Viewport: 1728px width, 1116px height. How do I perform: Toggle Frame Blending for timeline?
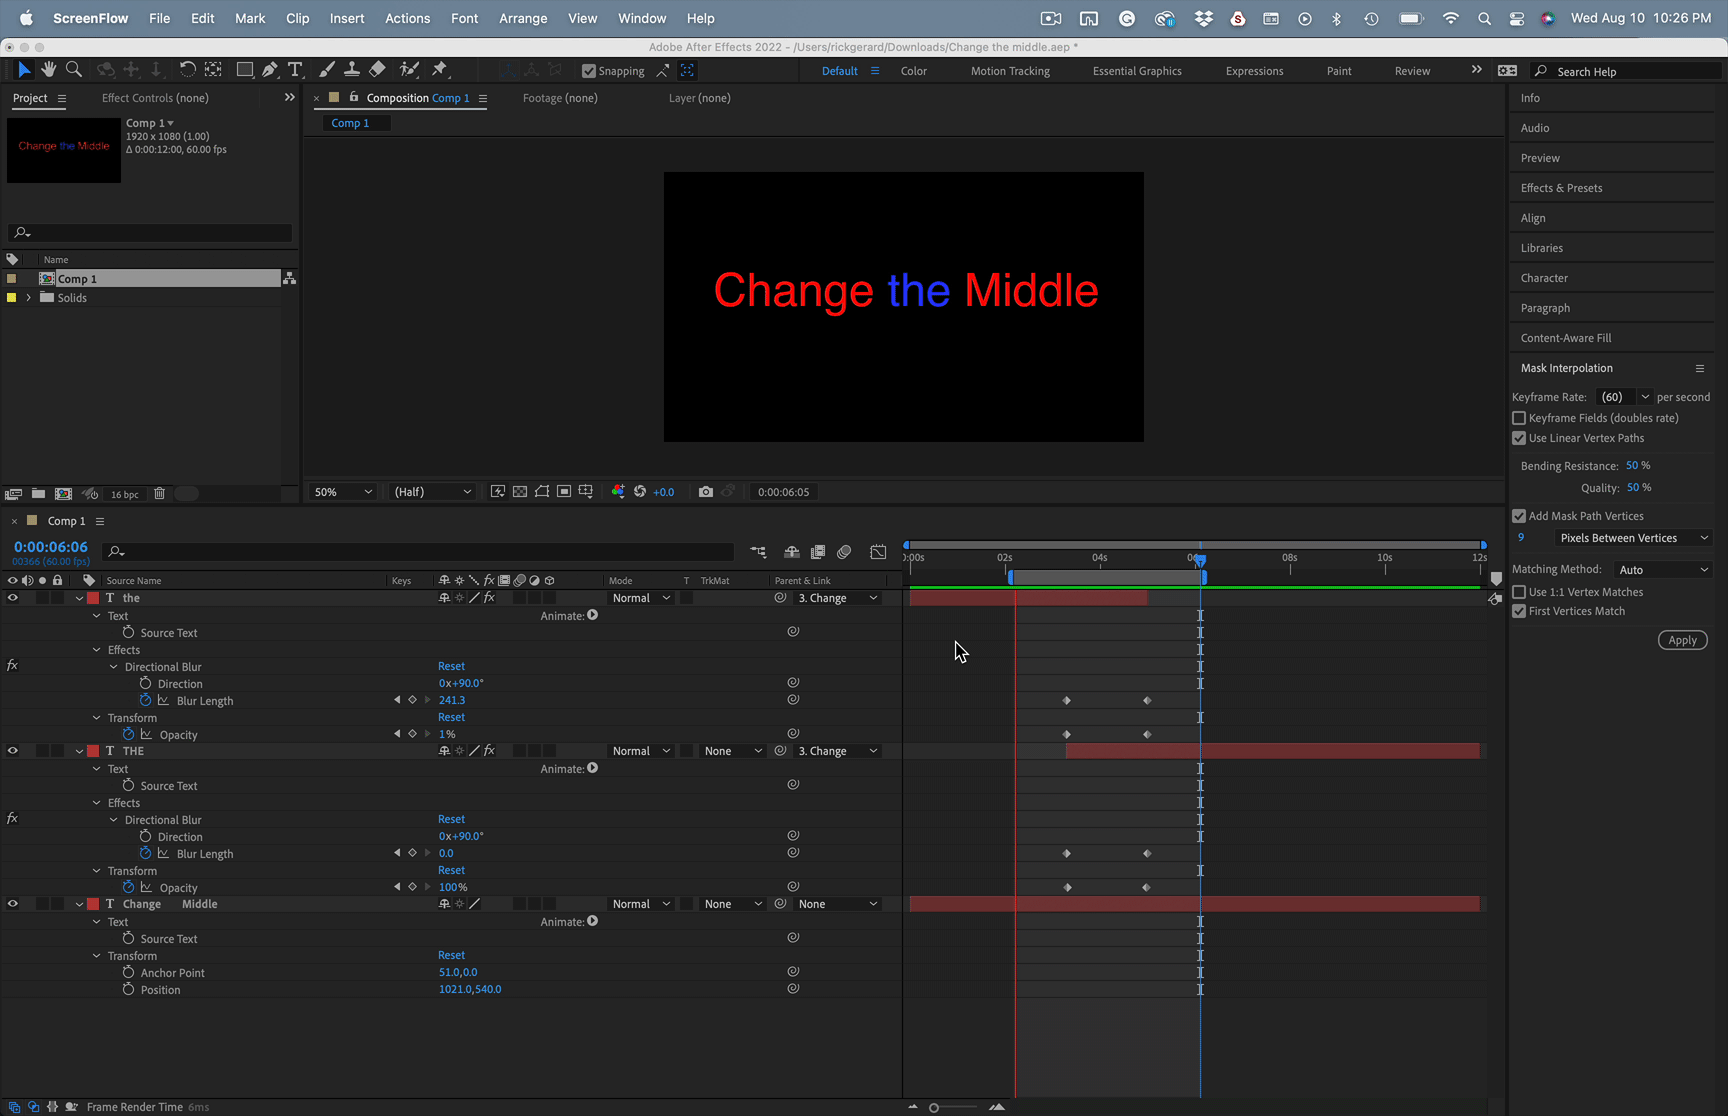pos(818,552)
